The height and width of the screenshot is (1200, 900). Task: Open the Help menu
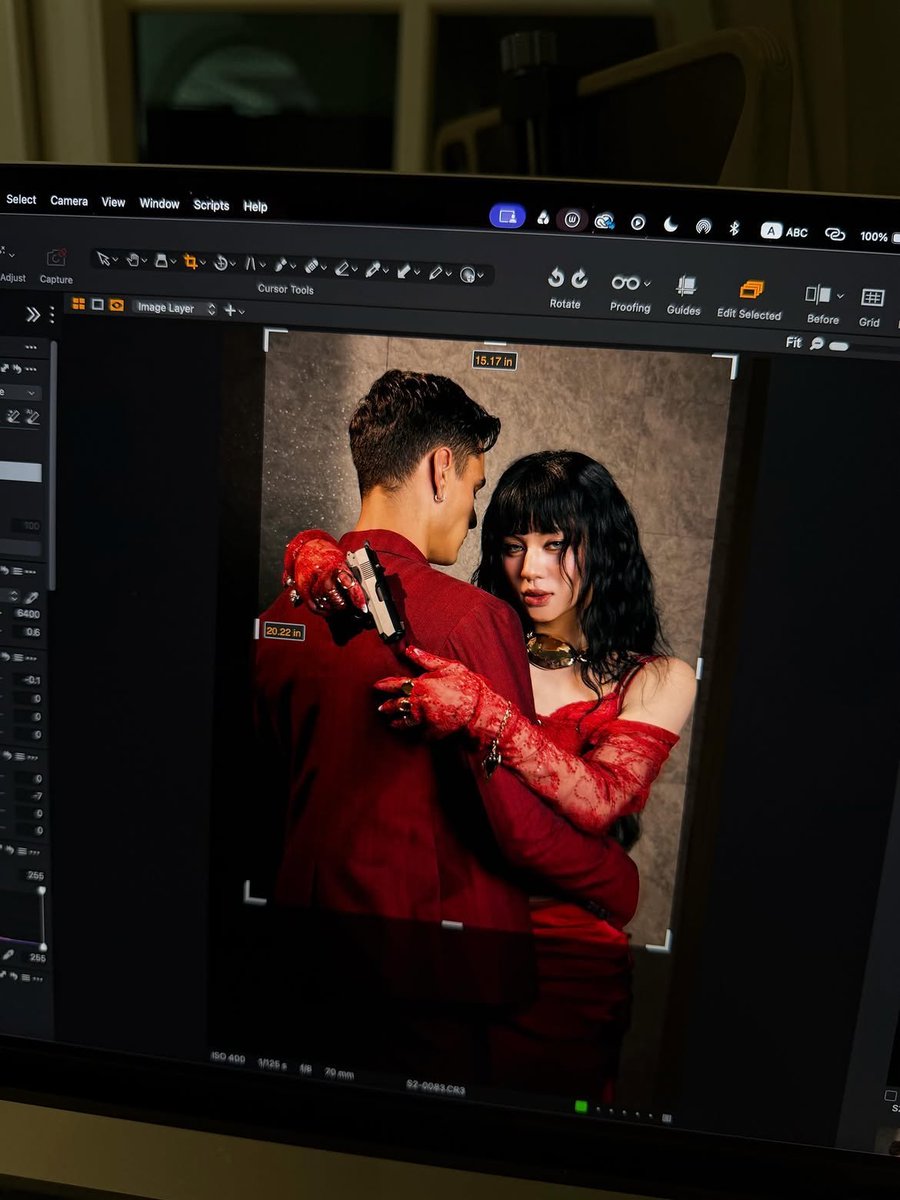pyautogui.click(x=256, y=206)
